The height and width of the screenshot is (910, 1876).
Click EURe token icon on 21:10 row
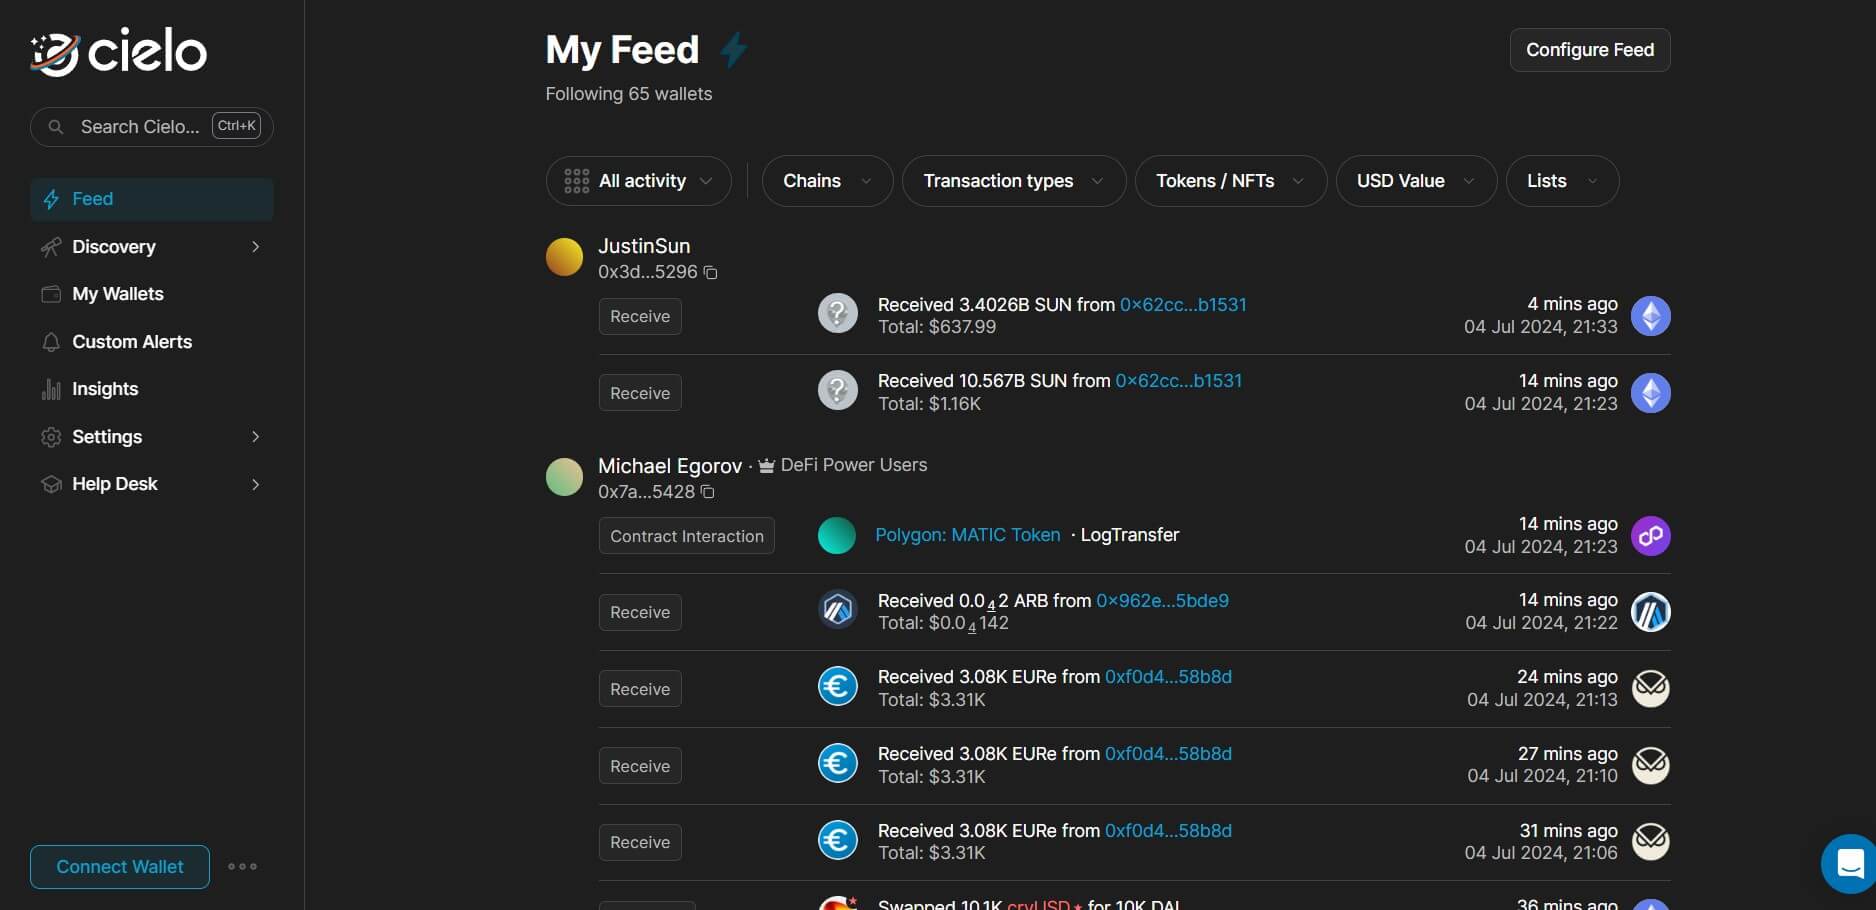[x=838, y=763]
